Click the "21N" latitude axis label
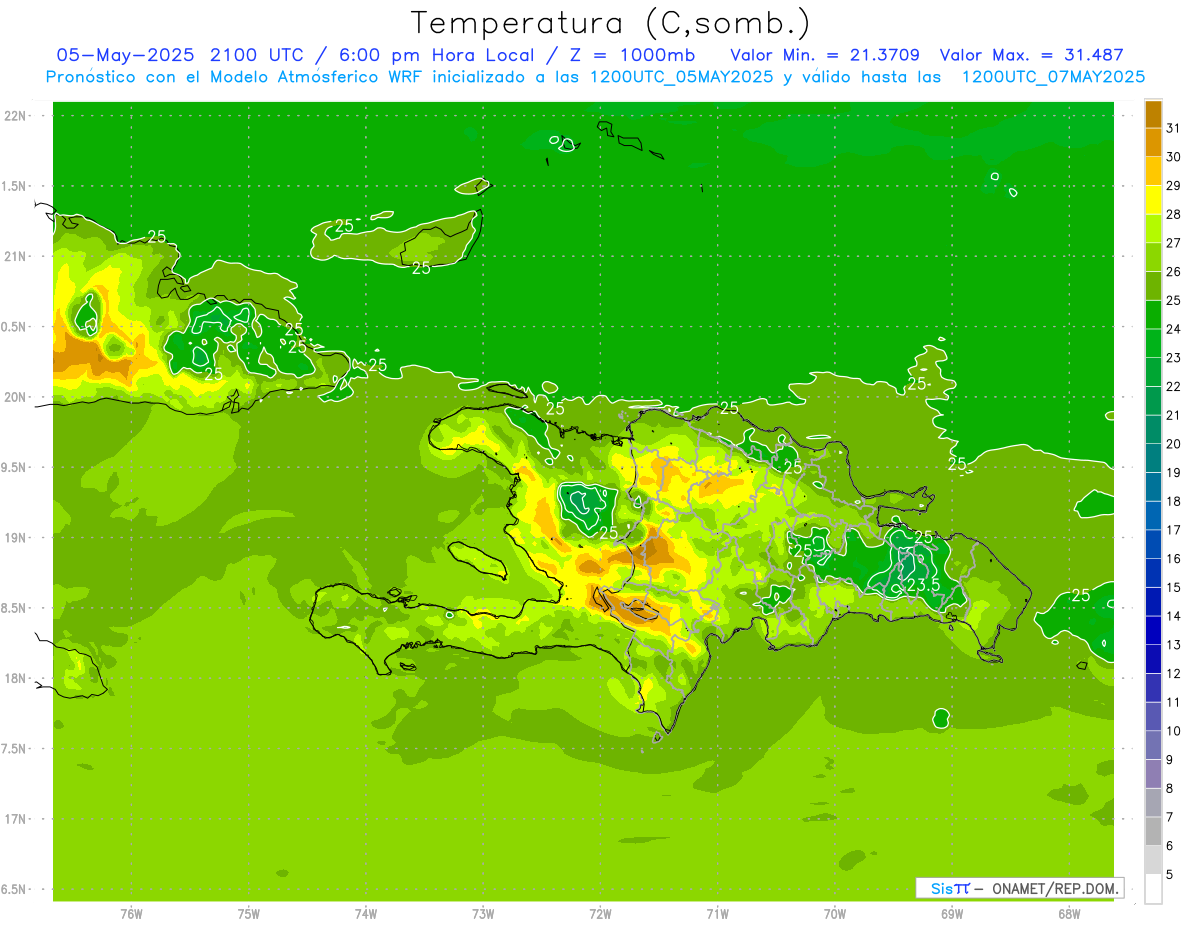This screenshot has width=1200, height=927. 15,256
